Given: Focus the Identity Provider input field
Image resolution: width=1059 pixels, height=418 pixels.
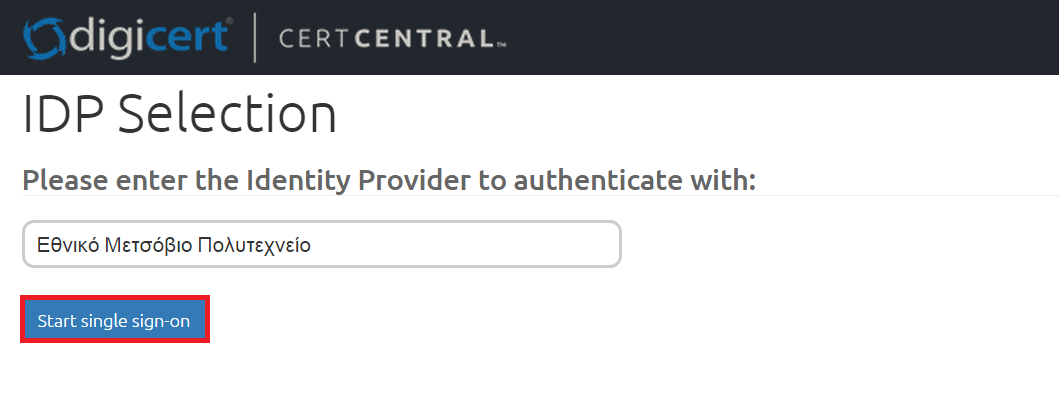Looking at the screenshot, I should pos(321,244).
